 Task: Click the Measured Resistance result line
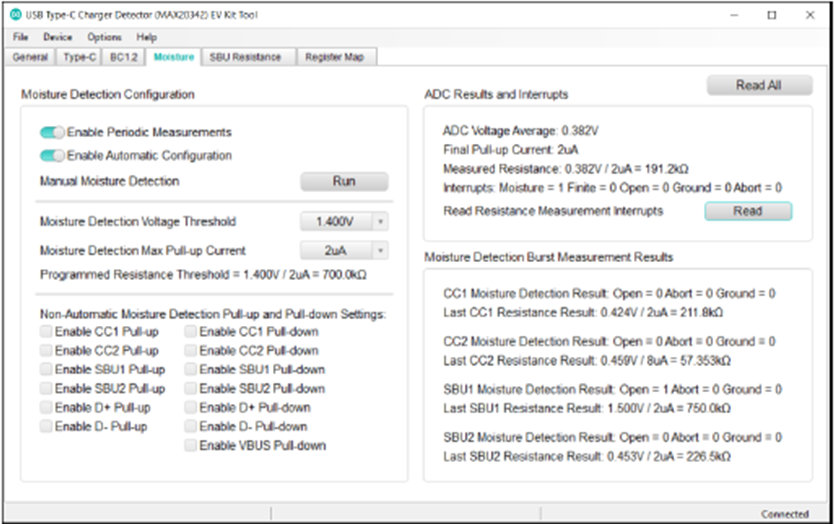tap(565, 169)
